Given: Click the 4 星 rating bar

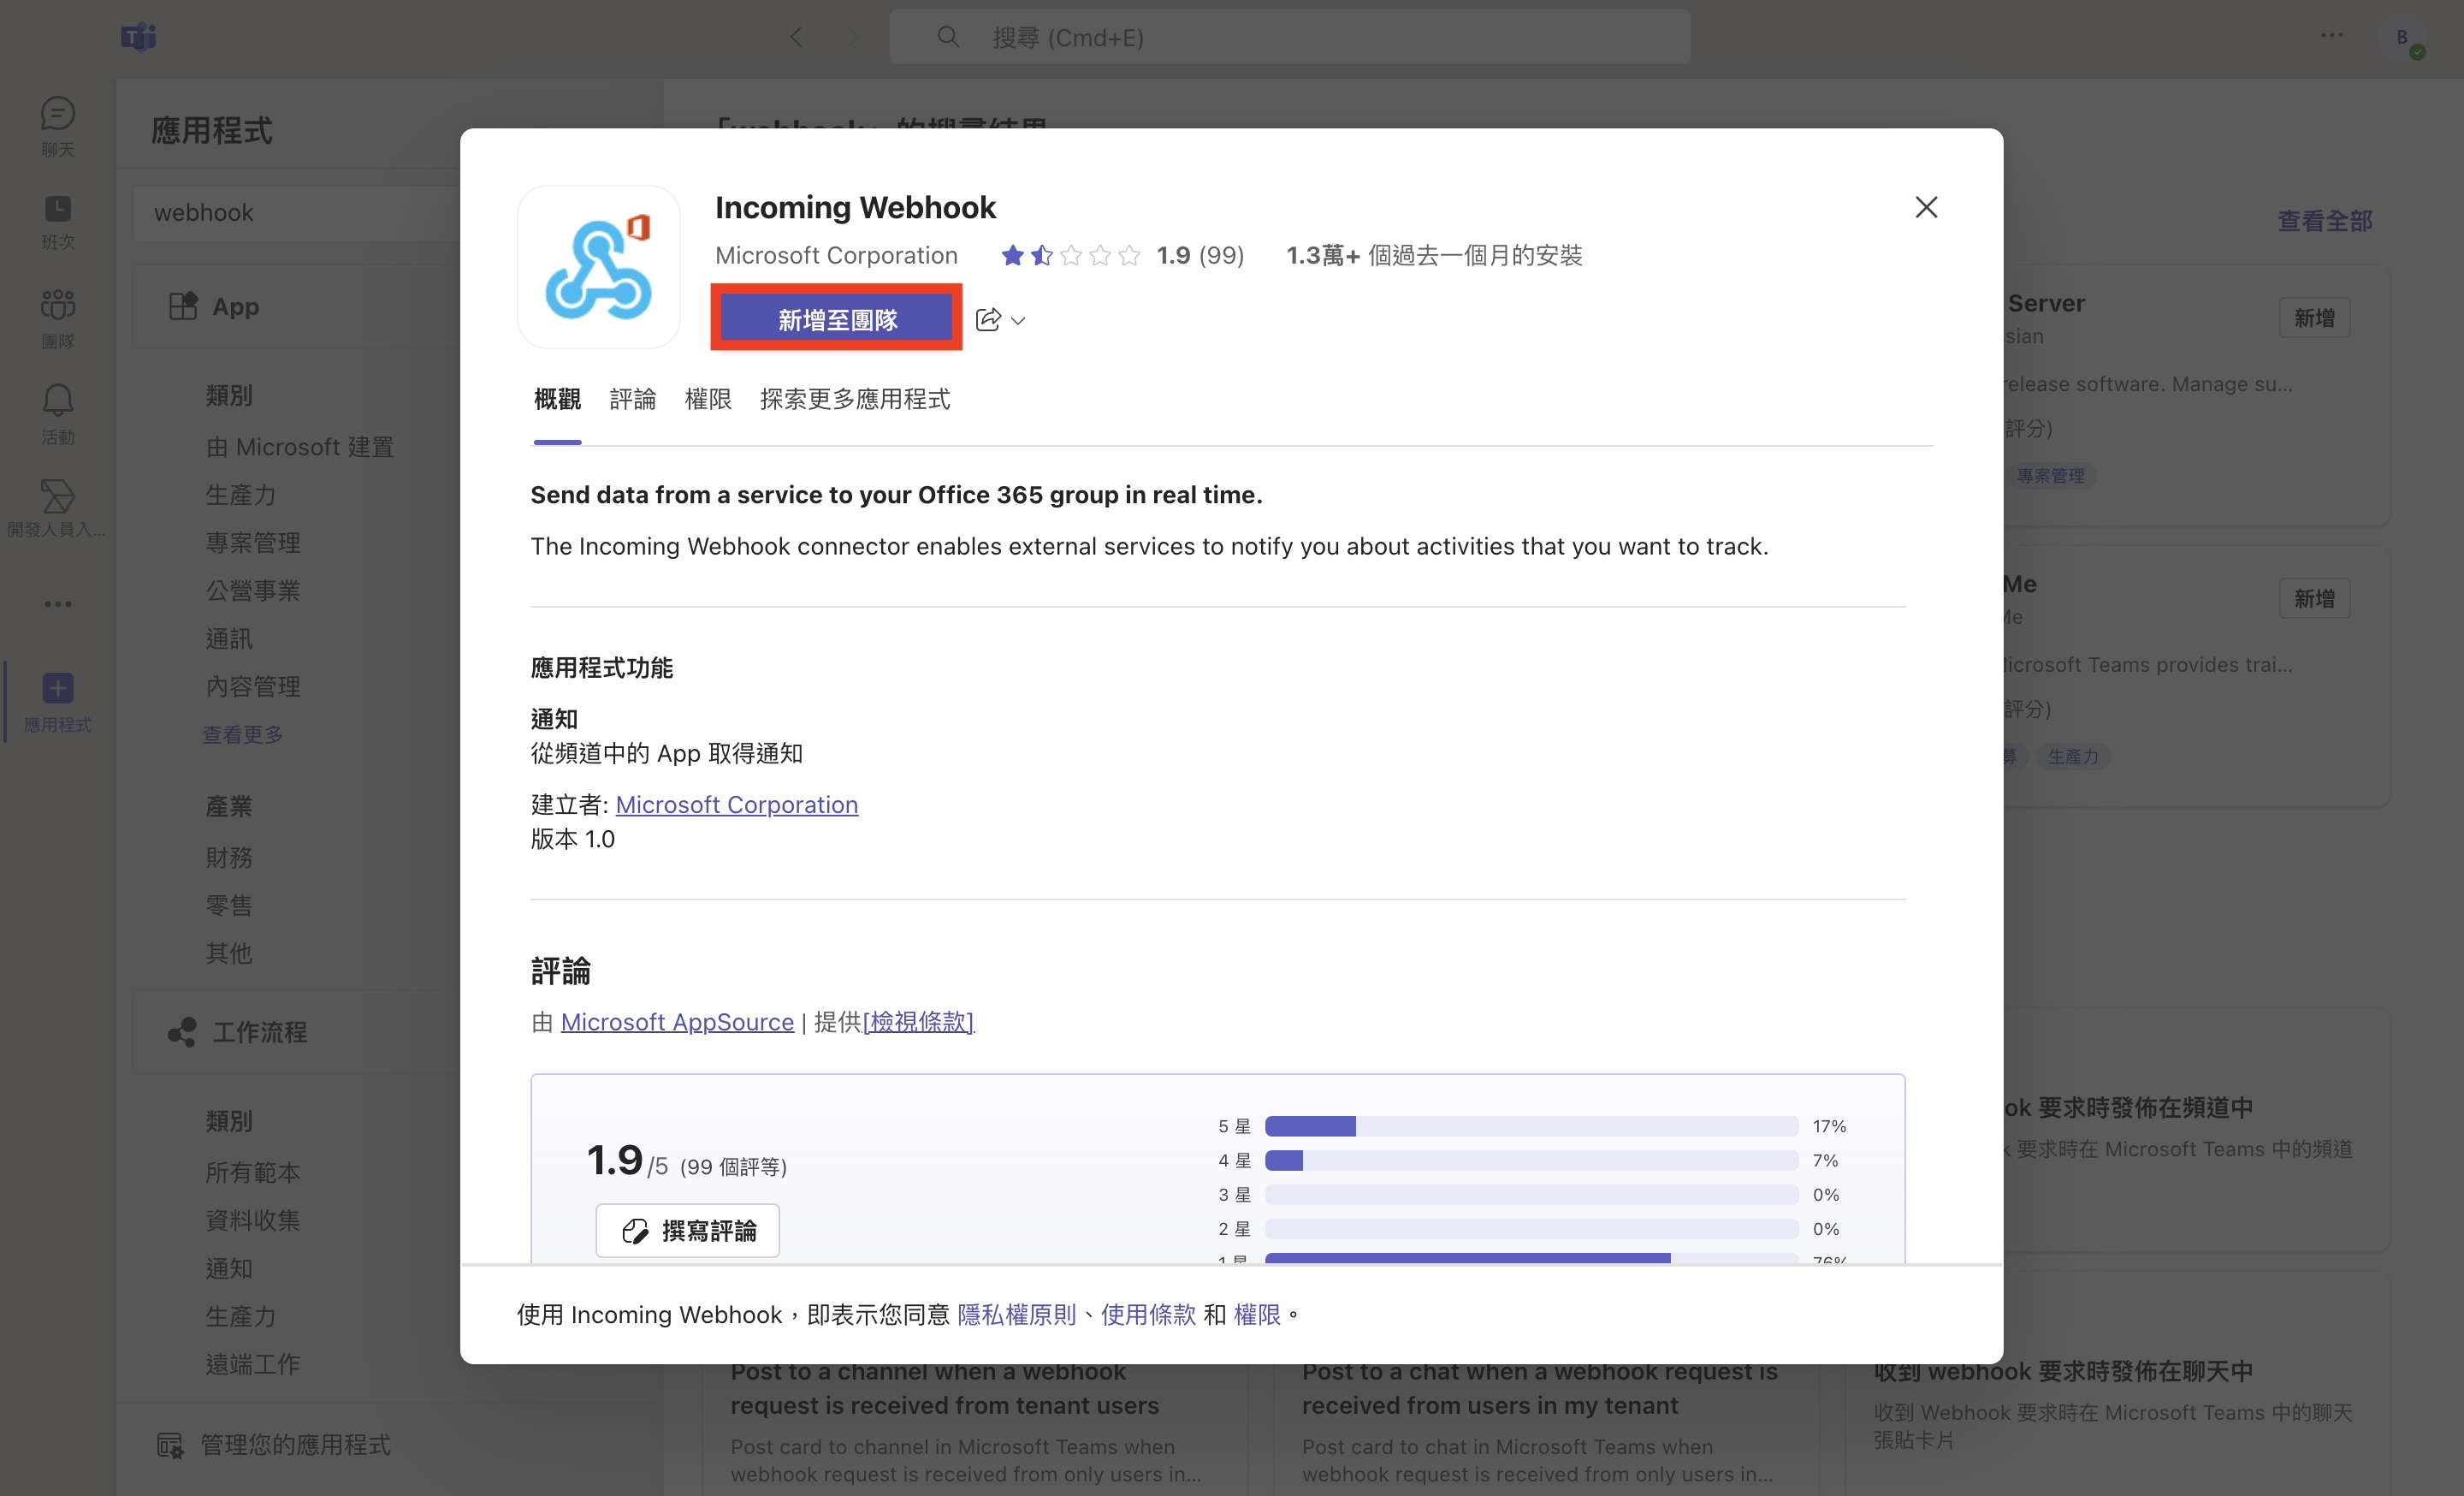Looking at the screenshot, I should (x=1531, y=1160).
